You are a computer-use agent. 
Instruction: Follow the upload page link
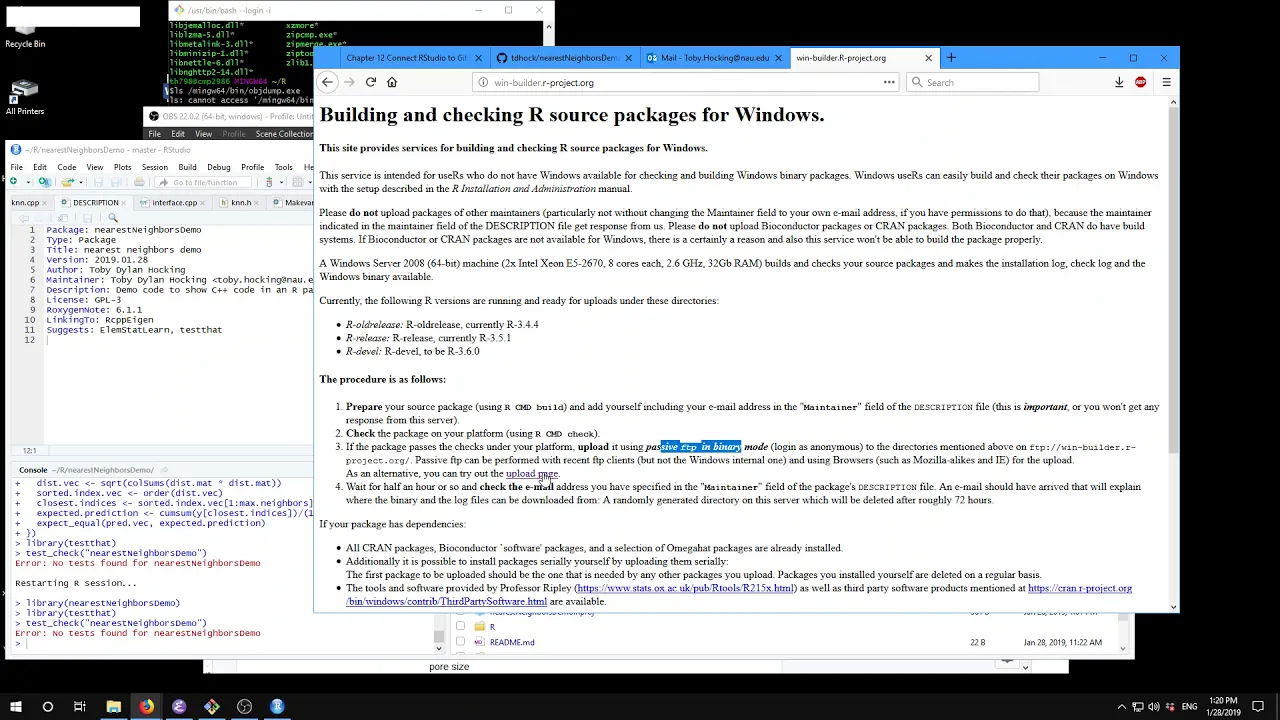coord(532,474)
